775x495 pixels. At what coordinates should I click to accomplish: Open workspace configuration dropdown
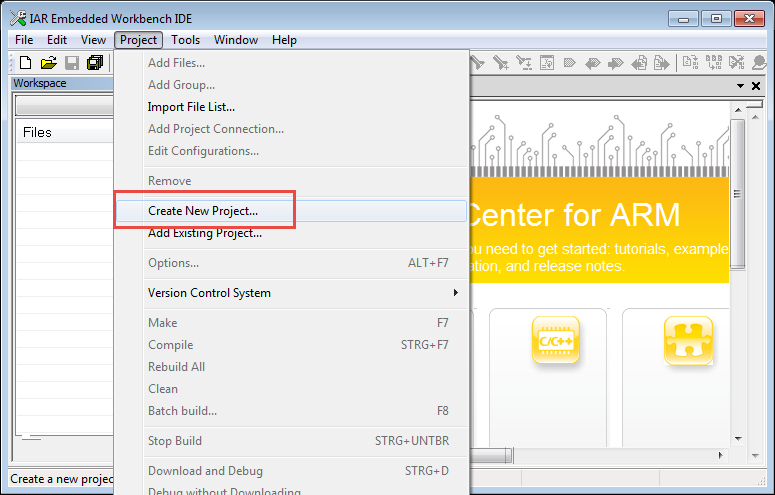[x=64, y=106]
